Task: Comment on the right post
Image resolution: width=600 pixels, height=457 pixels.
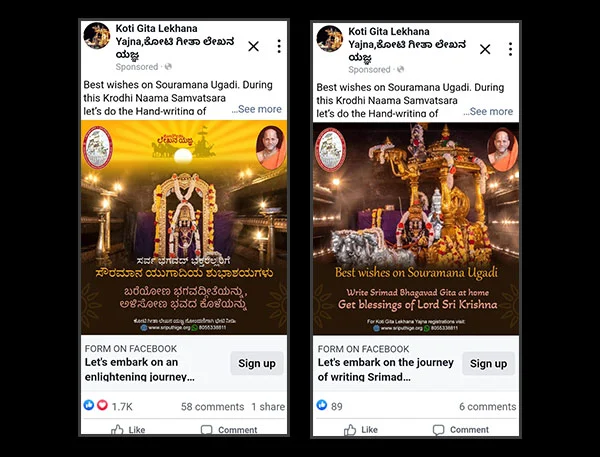Action: tap(461, 429)
